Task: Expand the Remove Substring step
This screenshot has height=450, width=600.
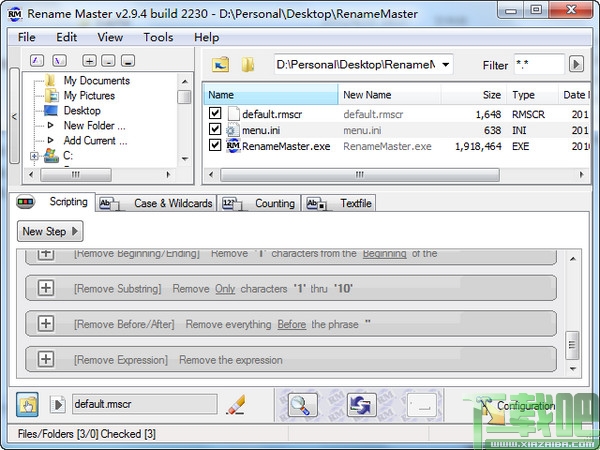Action: [46, 288]
